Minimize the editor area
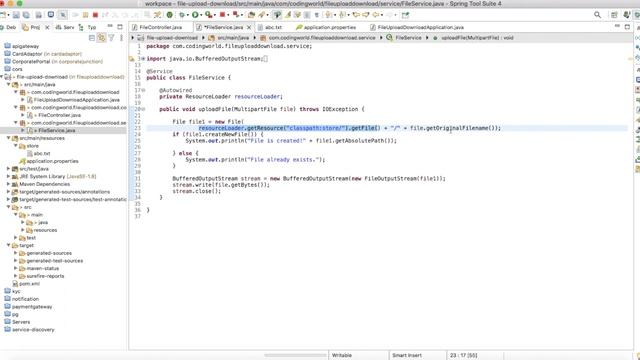This screenshot has height=360, width=640. [x=618, y=27]
